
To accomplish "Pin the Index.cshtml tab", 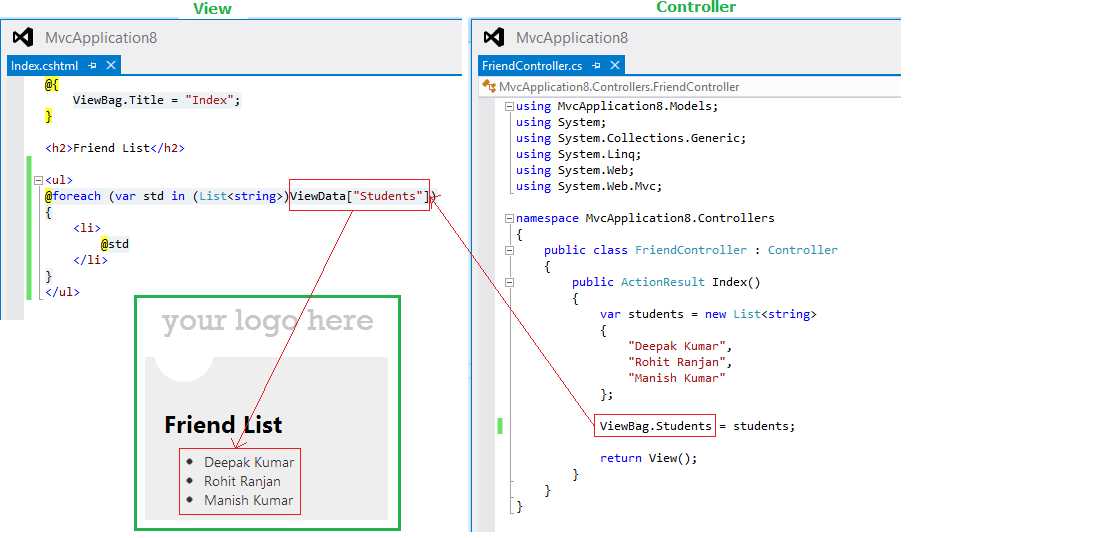I will pos(92,66).
